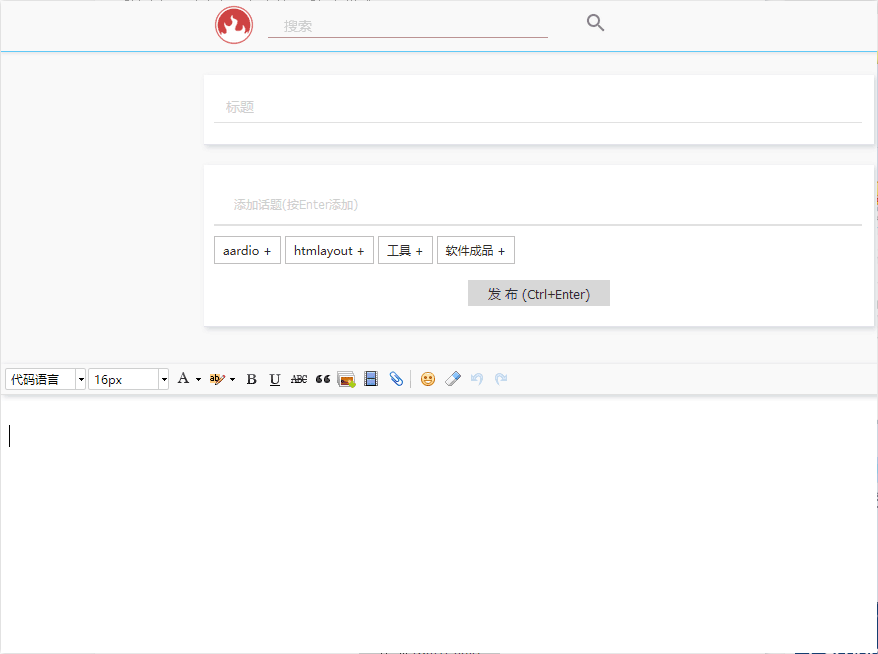Add the aardio topic tag

pos(247,250)
